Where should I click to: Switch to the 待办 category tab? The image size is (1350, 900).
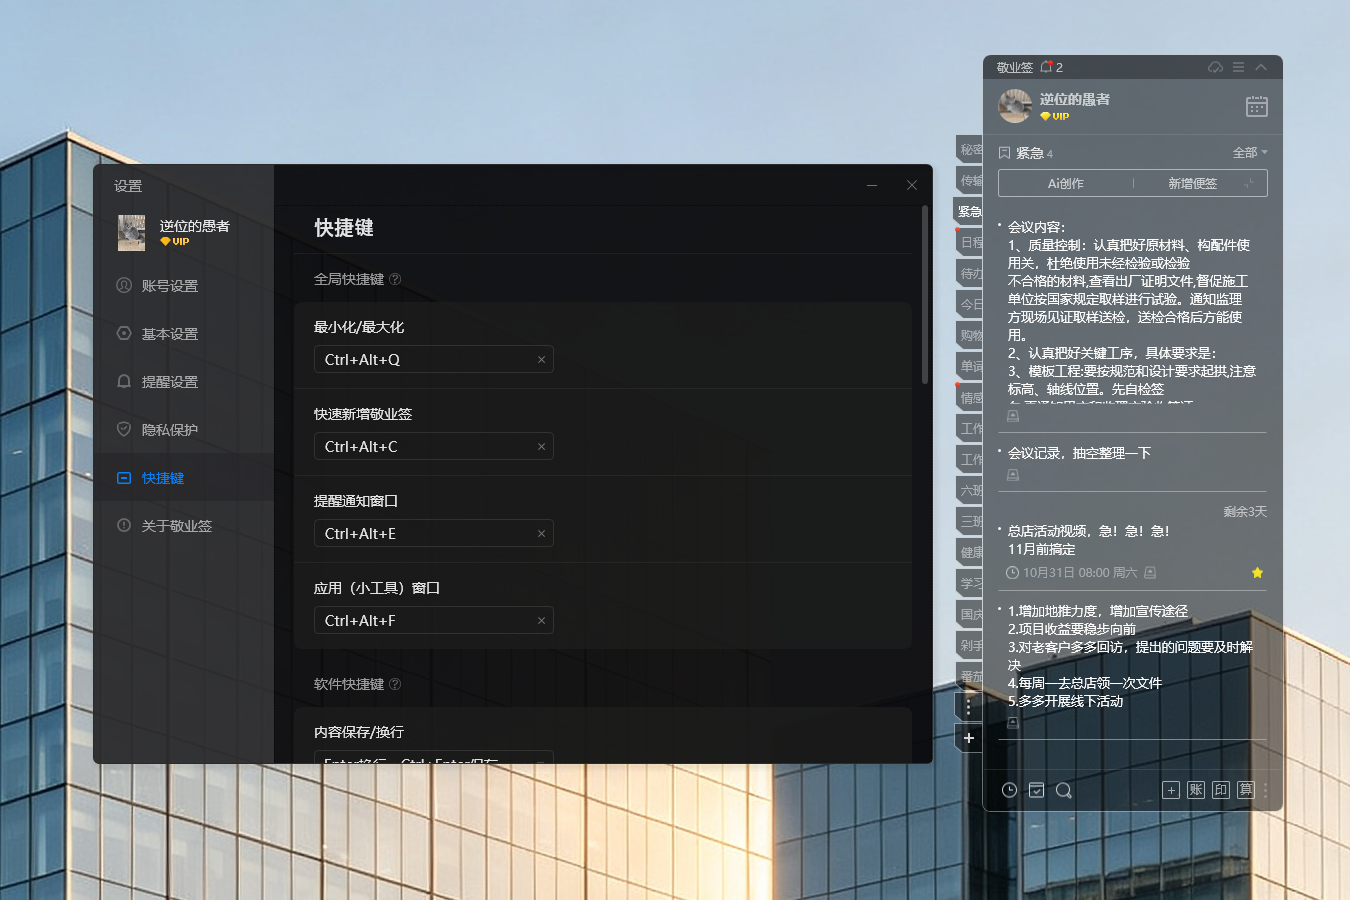click(969, 274)
